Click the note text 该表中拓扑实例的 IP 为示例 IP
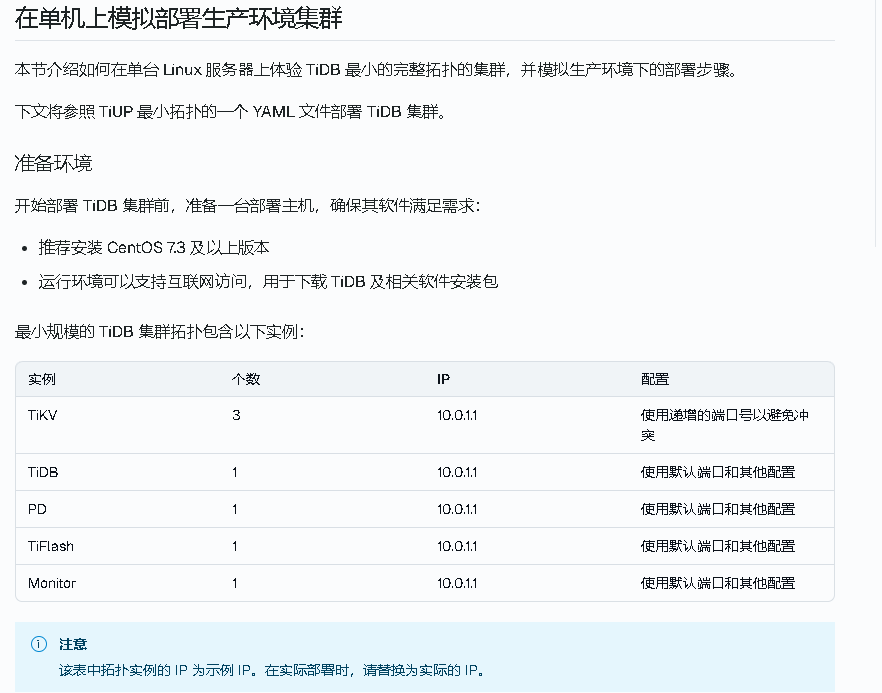This screenshot has width=882, height=693. pyautogui.click(x=155, y=670)
